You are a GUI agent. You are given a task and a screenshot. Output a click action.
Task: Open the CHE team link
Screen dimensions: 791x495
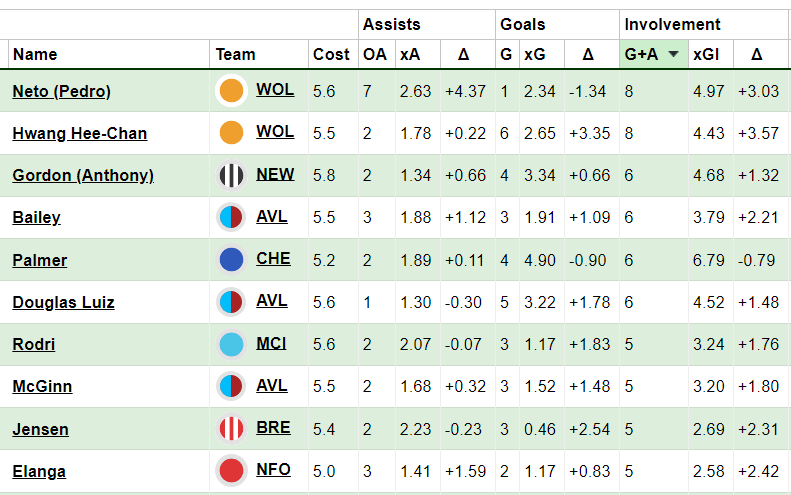pos(273,259)
